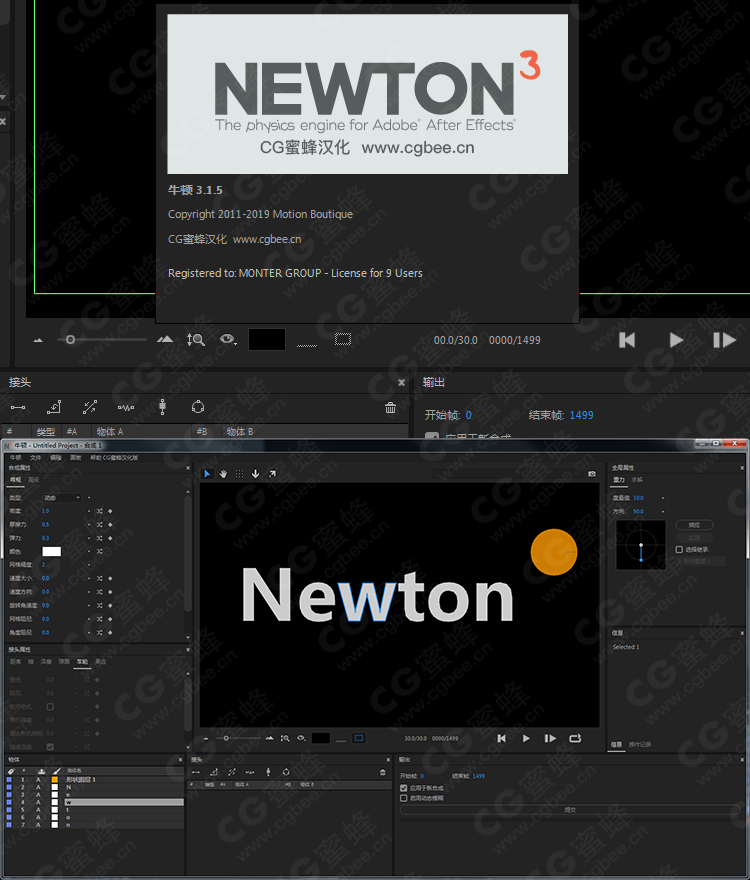Click the camera snapshot icon above the preview
This screenshot has width=750, height=880.
tap(592, 474)
